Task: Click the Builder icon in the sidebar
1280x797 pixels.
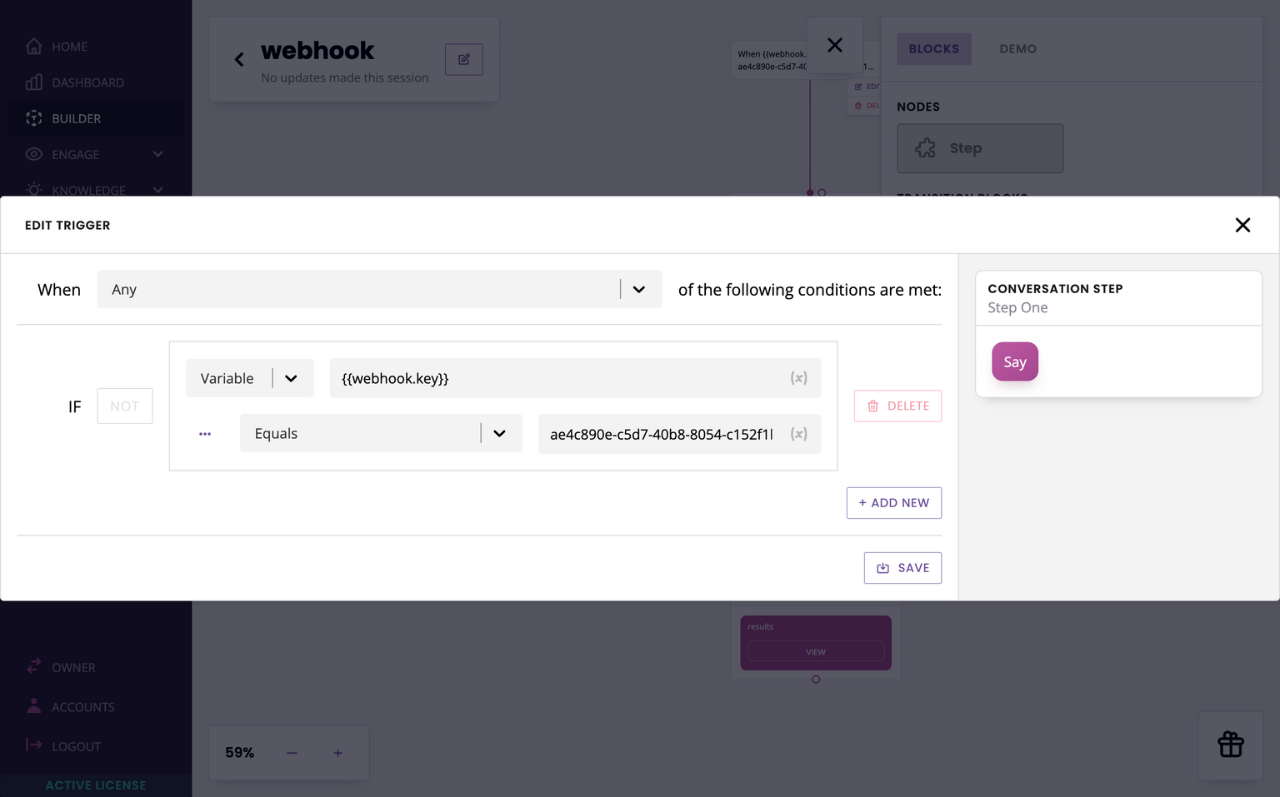Action: point(33,118)
